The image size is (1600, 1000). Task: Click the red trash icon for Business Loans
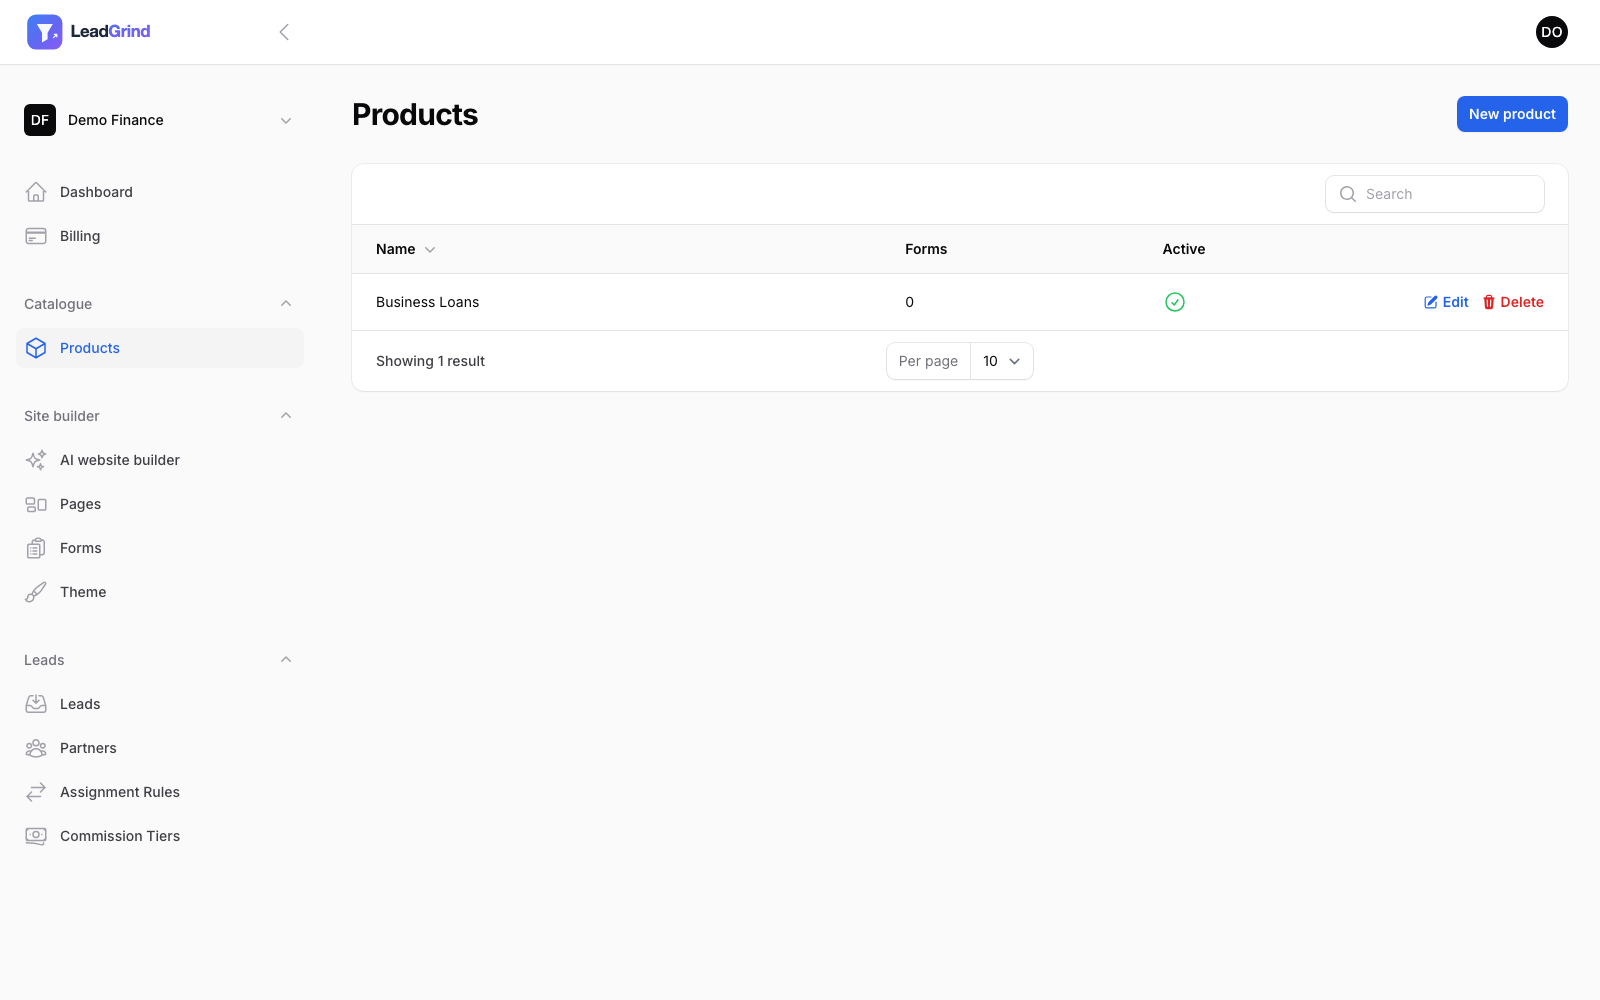(1489, 302)
